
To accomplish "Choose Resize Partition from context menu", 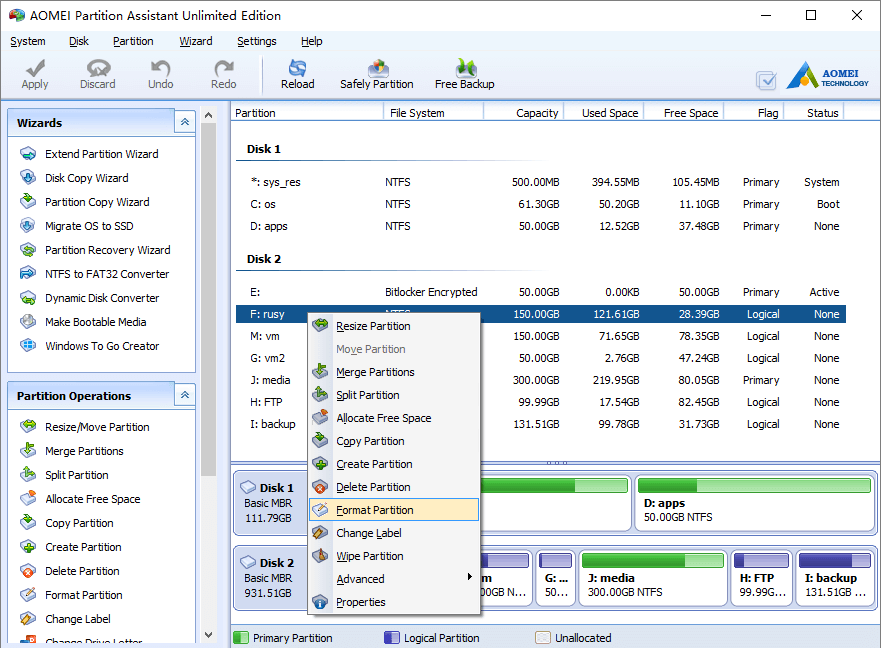I will click(x=394, y=326).
